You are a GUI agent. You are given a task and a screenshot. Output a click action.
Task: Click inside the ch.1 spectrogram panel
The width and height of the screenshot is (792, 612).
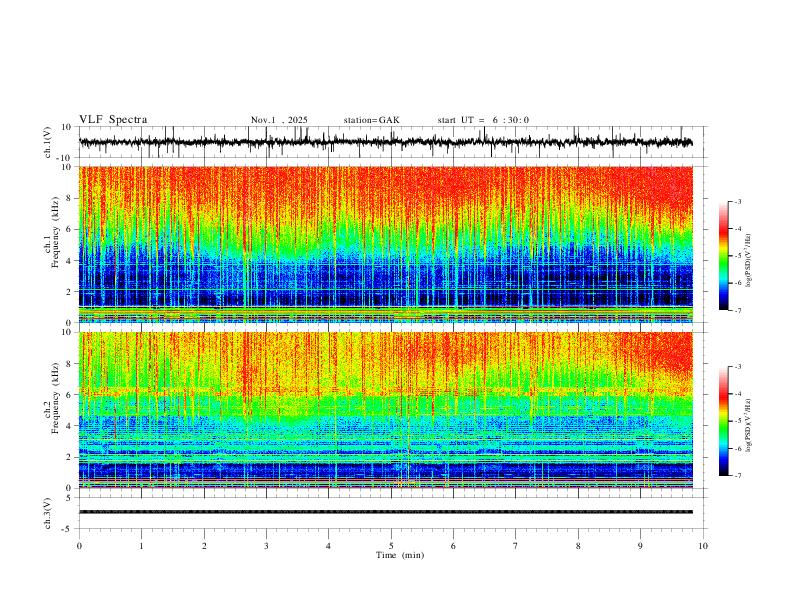386,244
